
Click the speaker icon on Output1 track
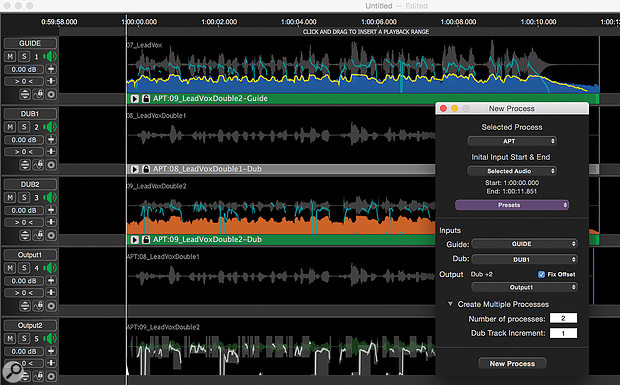[x=50, y=268]
